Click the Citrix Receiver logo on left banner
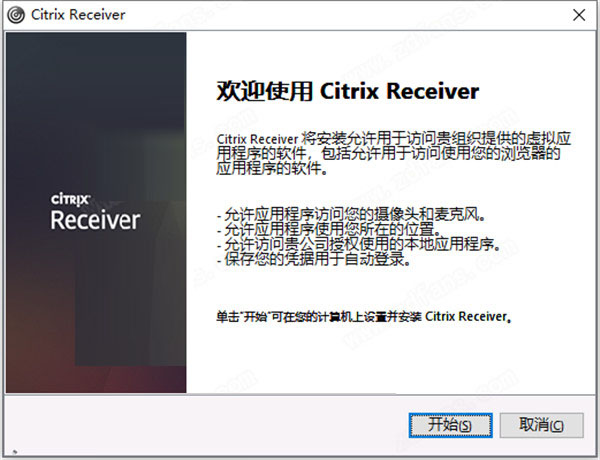 coord(95,212)
